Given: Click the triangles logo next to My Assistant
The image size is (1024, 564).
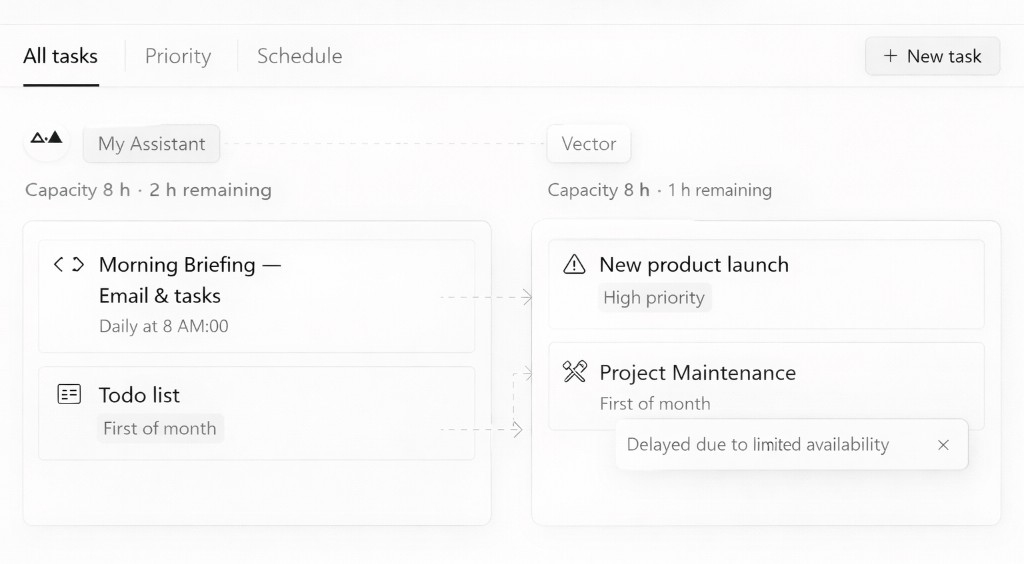Looking at the screenshot, I should (x=46, y=138).
